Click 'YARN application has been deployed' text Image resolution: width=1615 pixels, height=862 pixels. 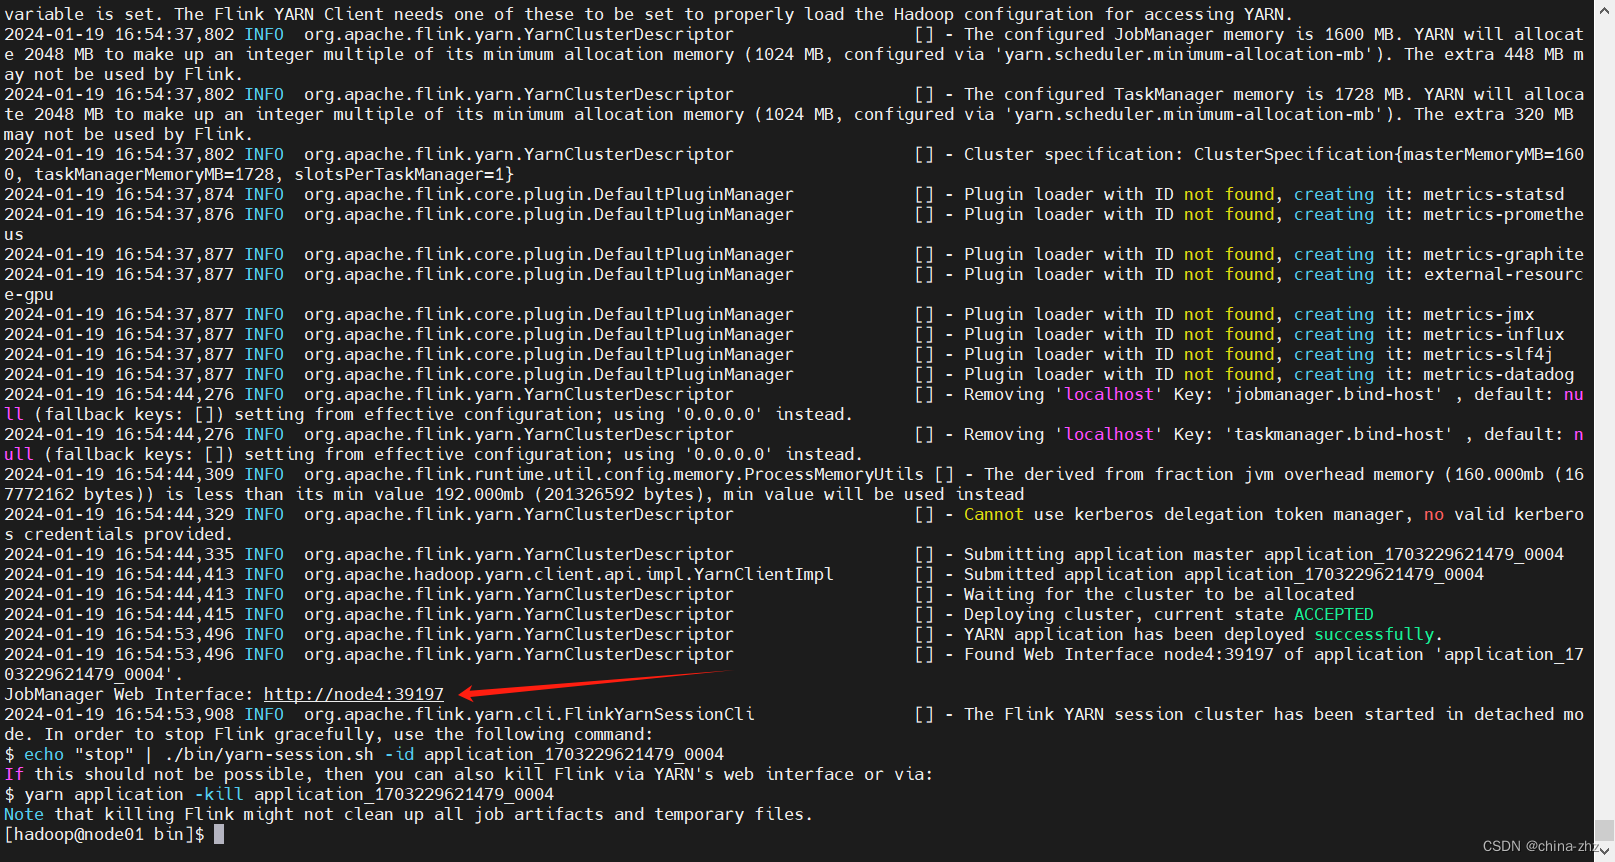pyautogui.click(x=1134, y=634)
